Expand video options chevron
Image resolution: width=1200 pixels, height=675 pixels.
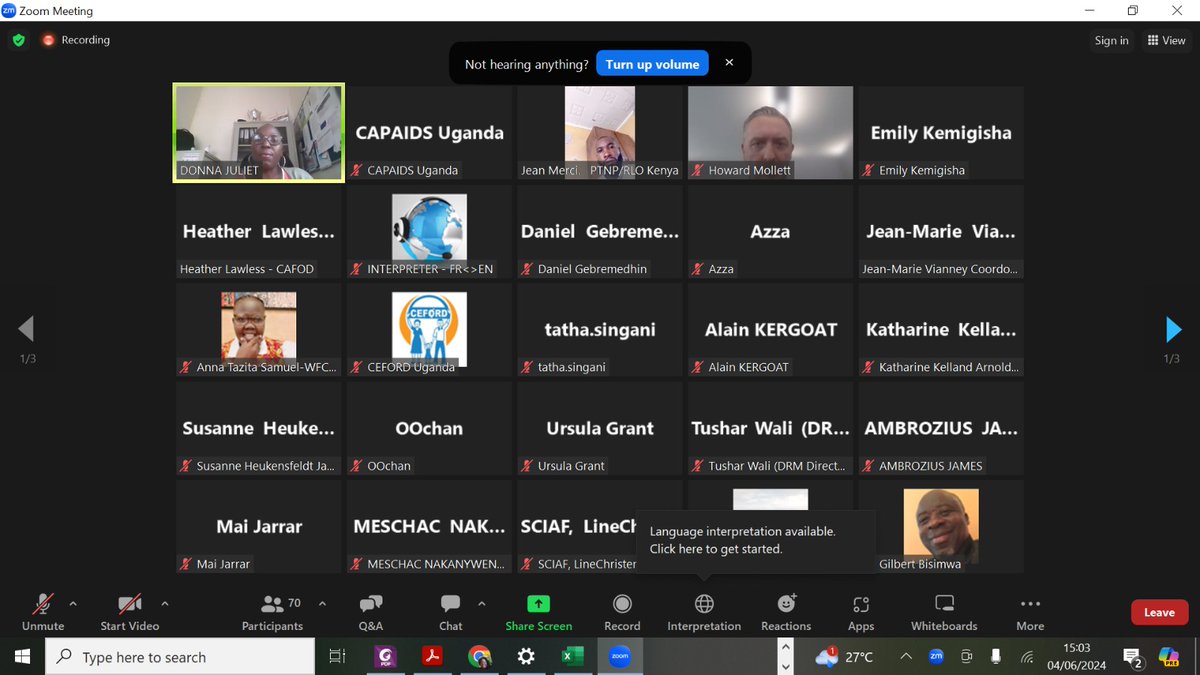coord(163,603)
